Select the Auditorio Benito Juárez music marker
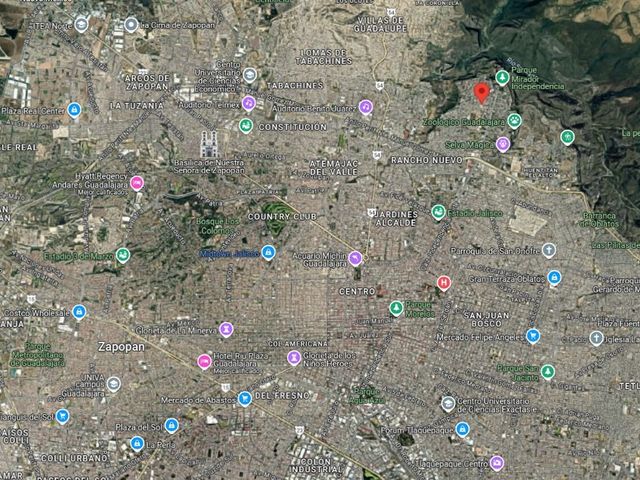 tap(366, 107)
